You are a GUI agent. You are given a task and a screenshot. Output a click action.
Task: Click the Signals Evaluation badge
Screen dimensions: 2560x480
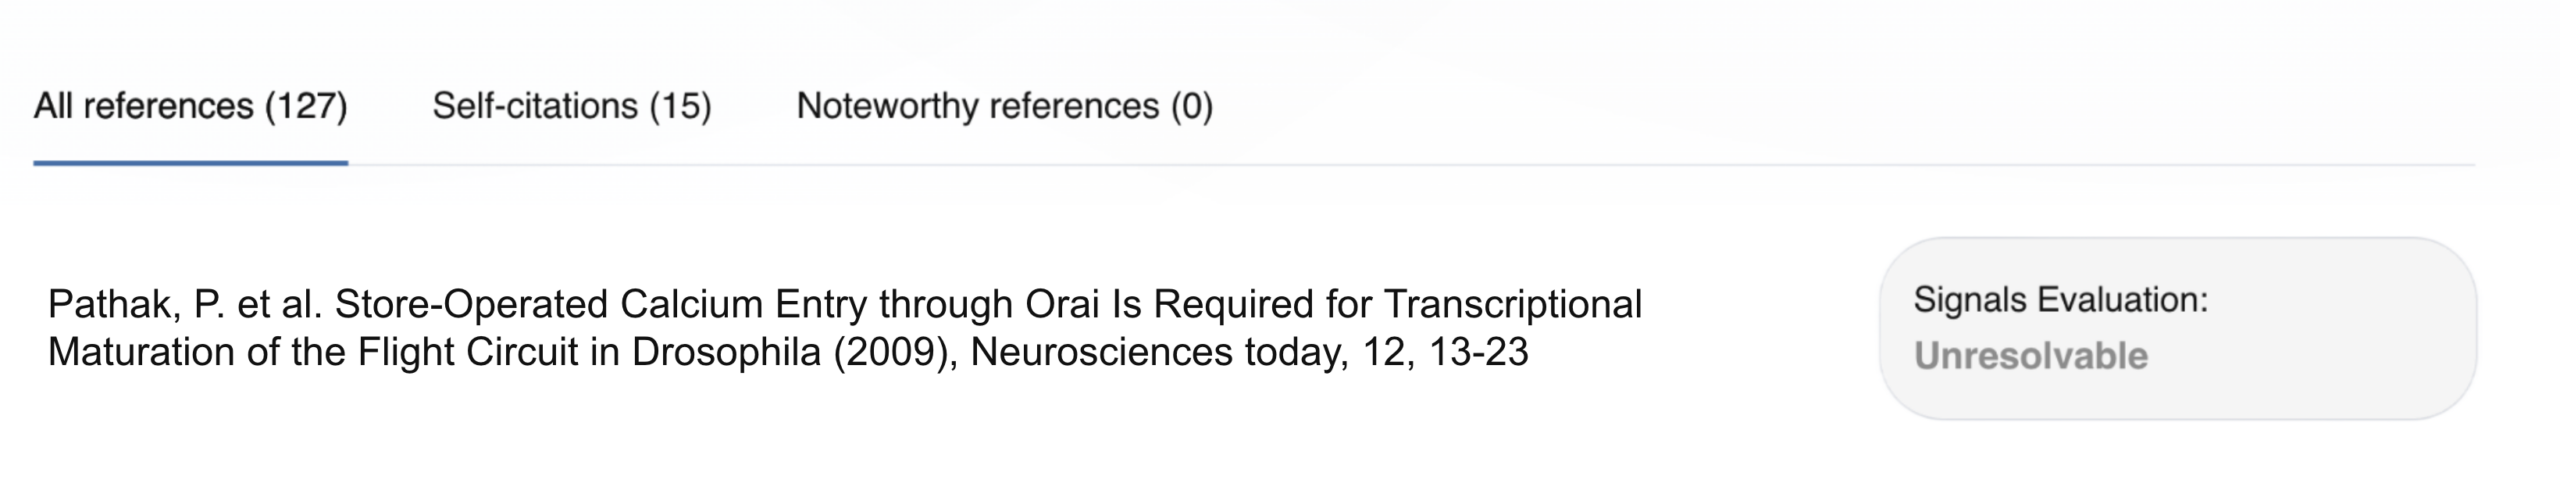click(x=2176, y=328)
